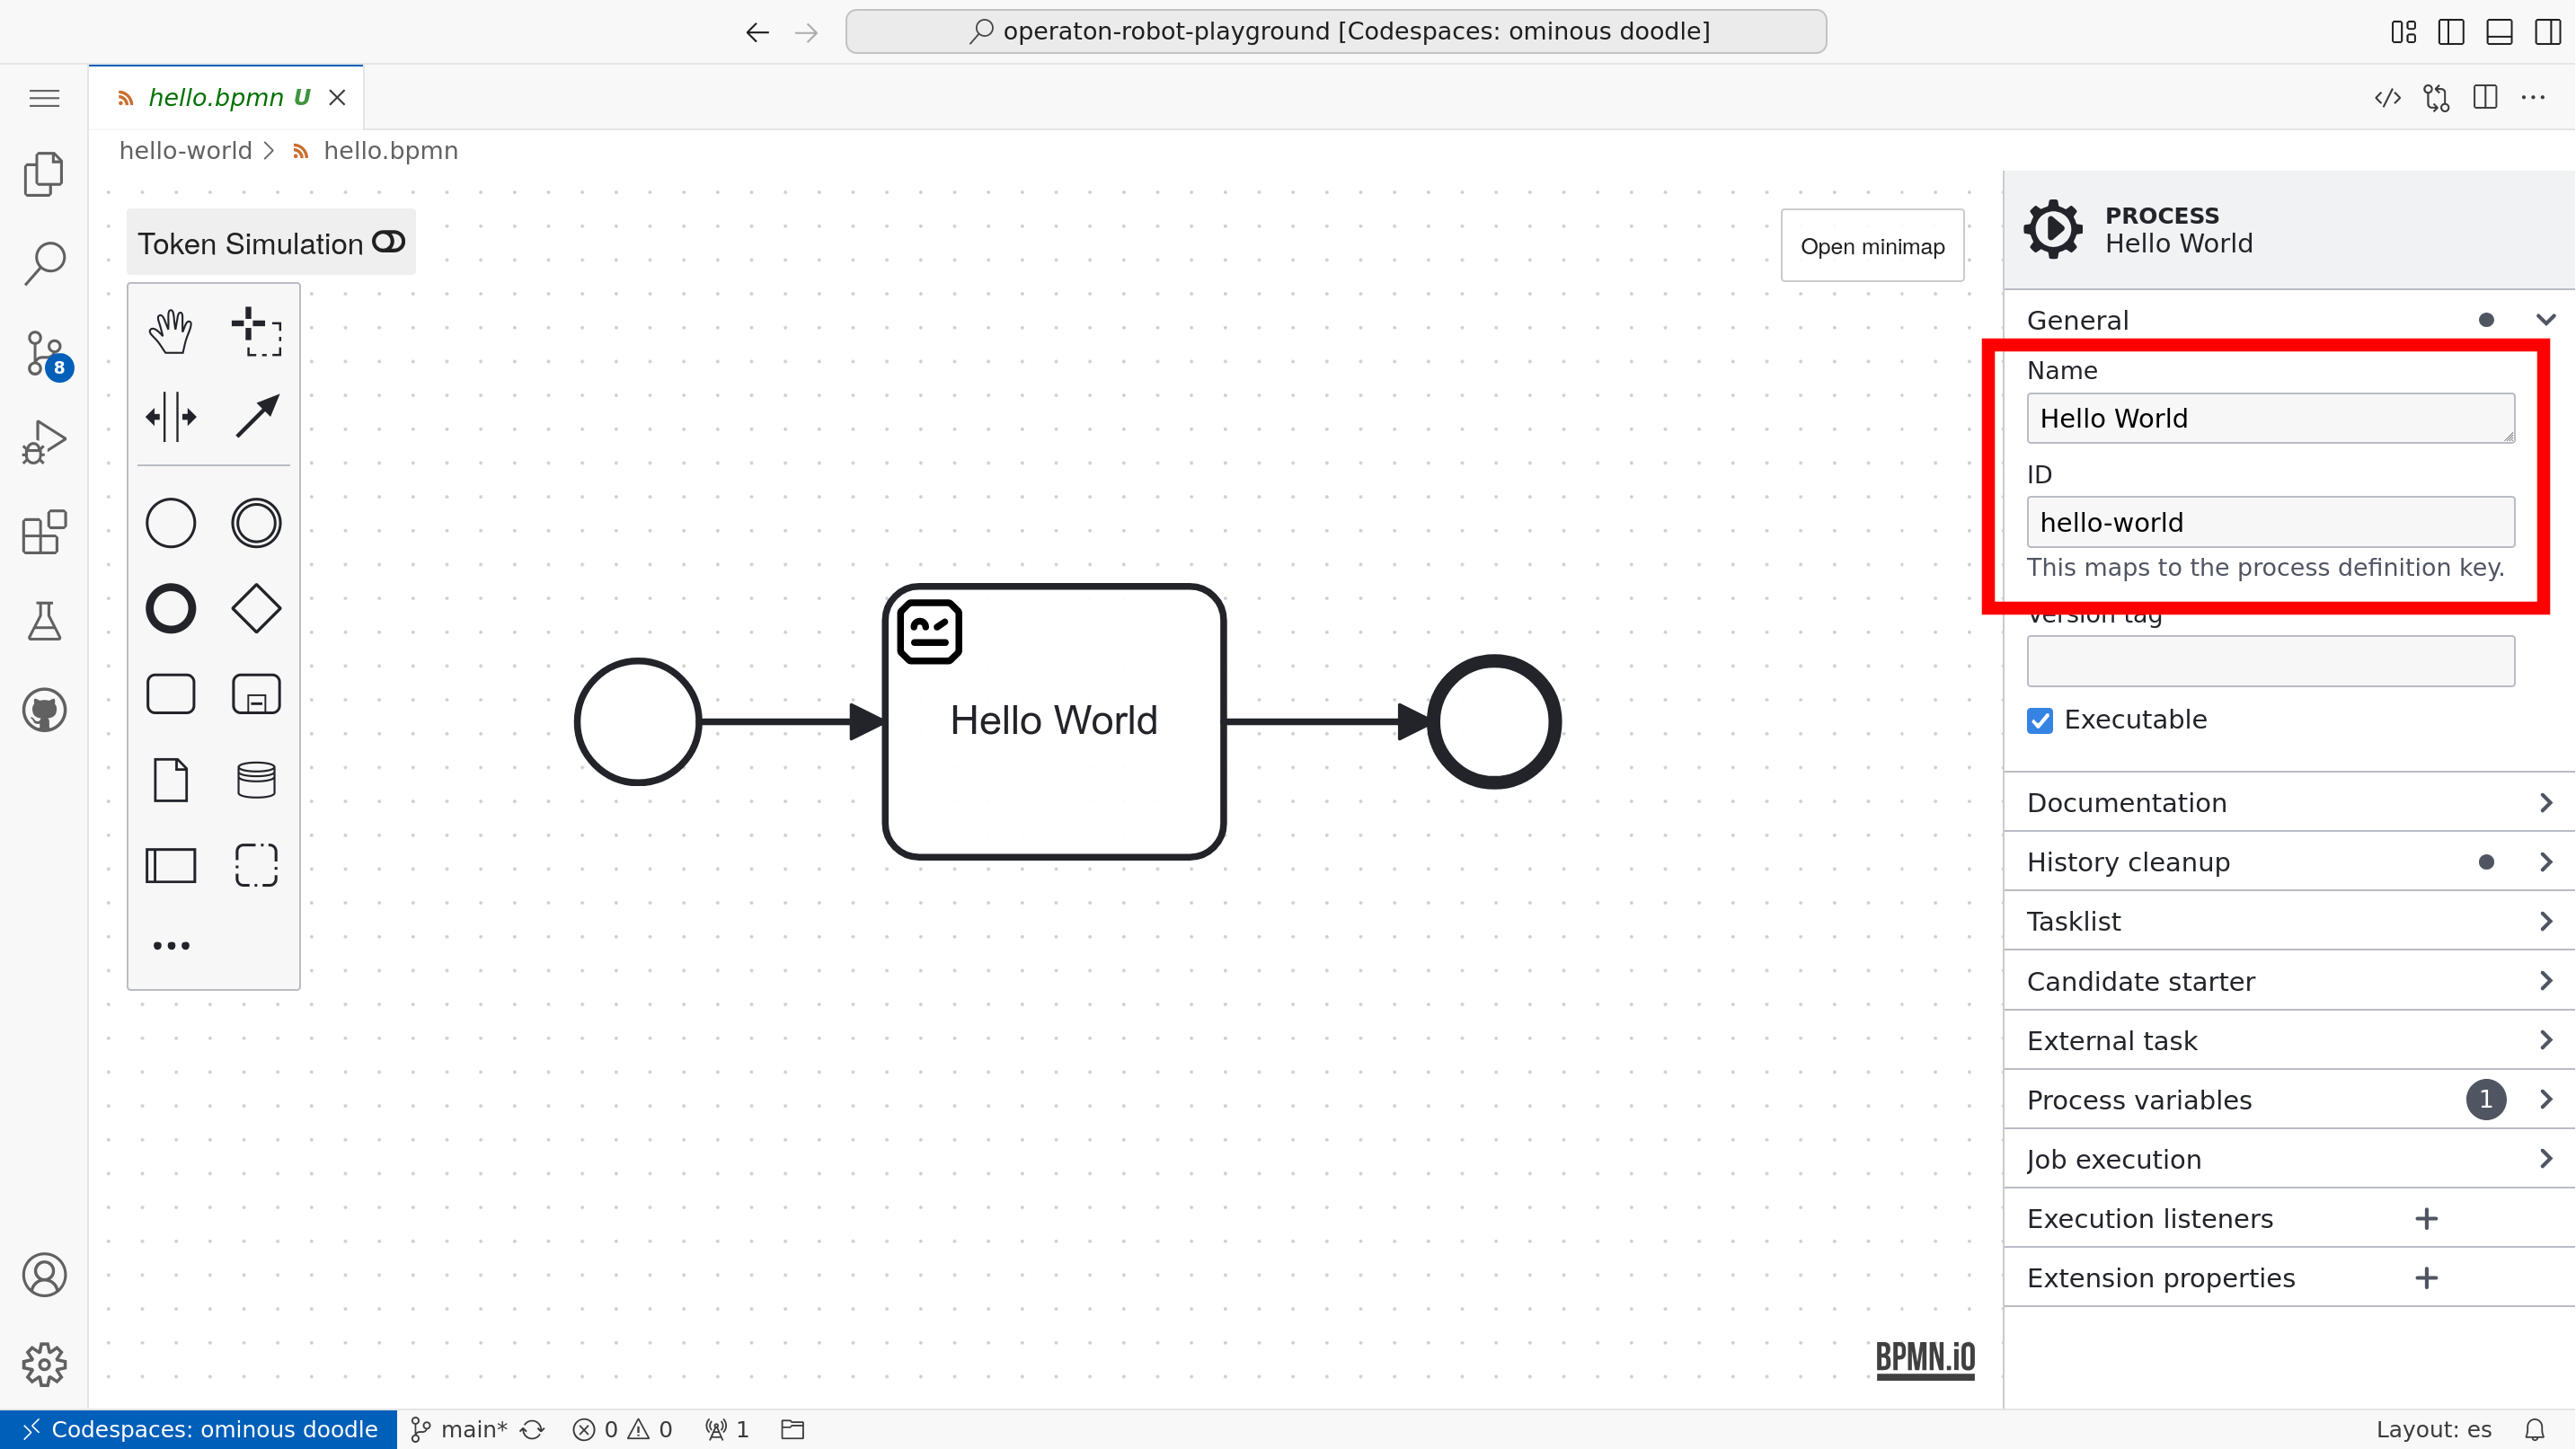Image resolution: width=2576 pixels, height=1449 pixels.
Task: Open the Accounts menu
Action: [44, 1275]
